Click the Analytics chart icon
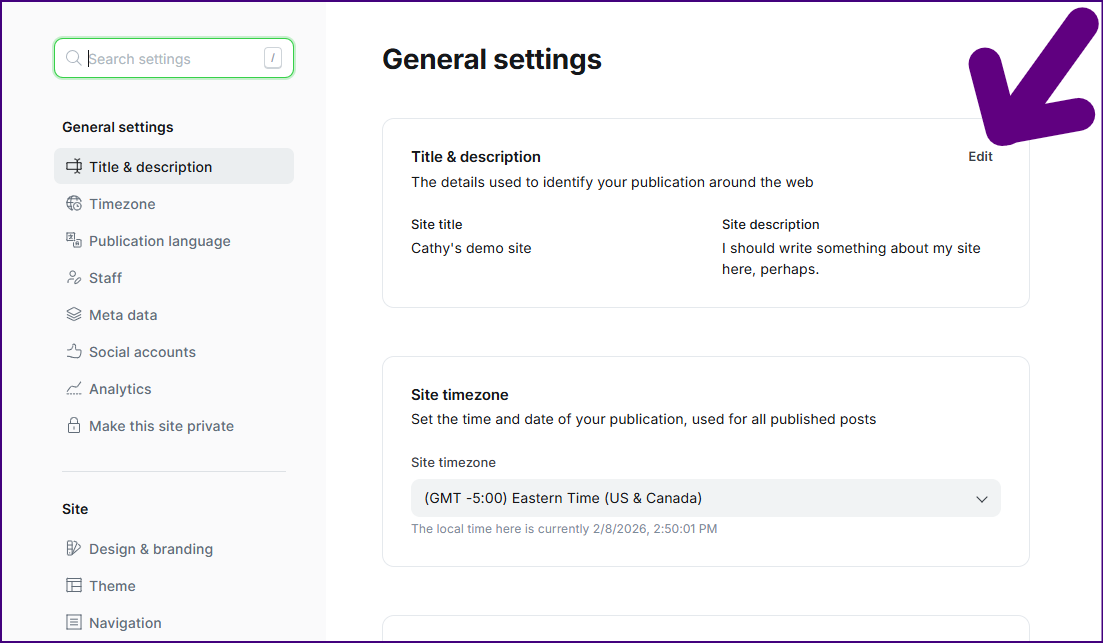The width and height of the screenshot is (1103, 643). (x=74, y=389)
